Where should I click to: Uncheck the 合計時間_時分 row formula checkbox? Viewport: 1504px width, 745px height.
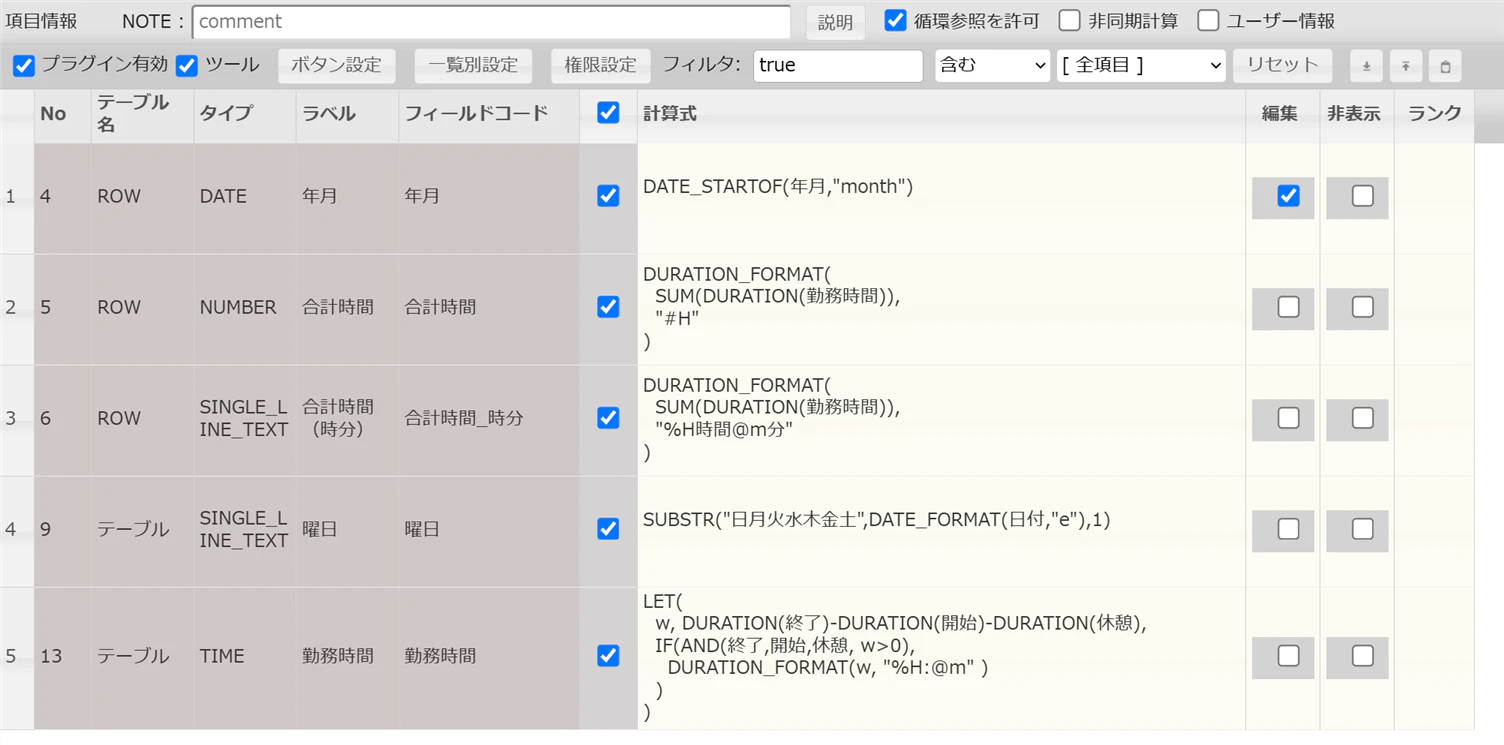608,418
